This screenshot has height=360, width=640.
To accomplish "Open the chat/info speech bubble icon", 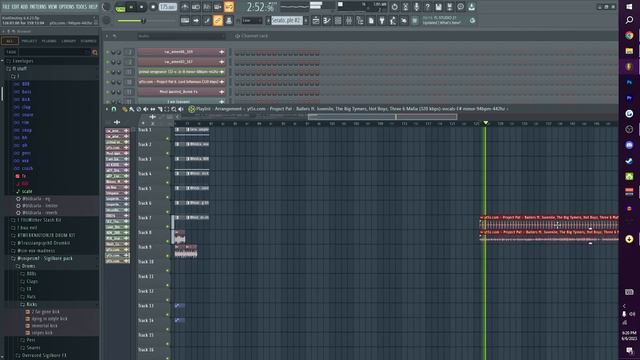I will click(460, 7).
